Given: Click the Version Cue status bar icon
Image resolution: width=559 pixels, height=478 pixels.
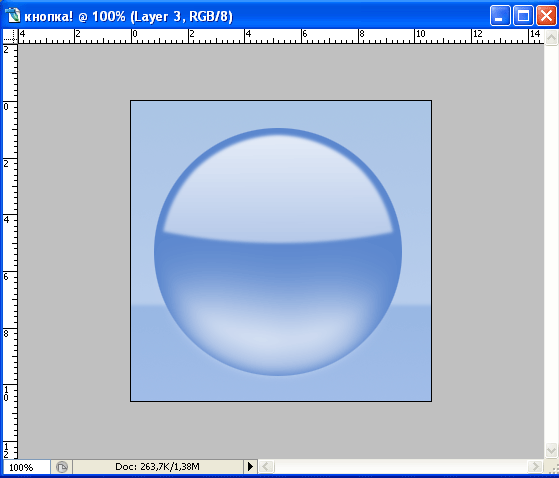Looking at the screenshot, I should (62, 467).
